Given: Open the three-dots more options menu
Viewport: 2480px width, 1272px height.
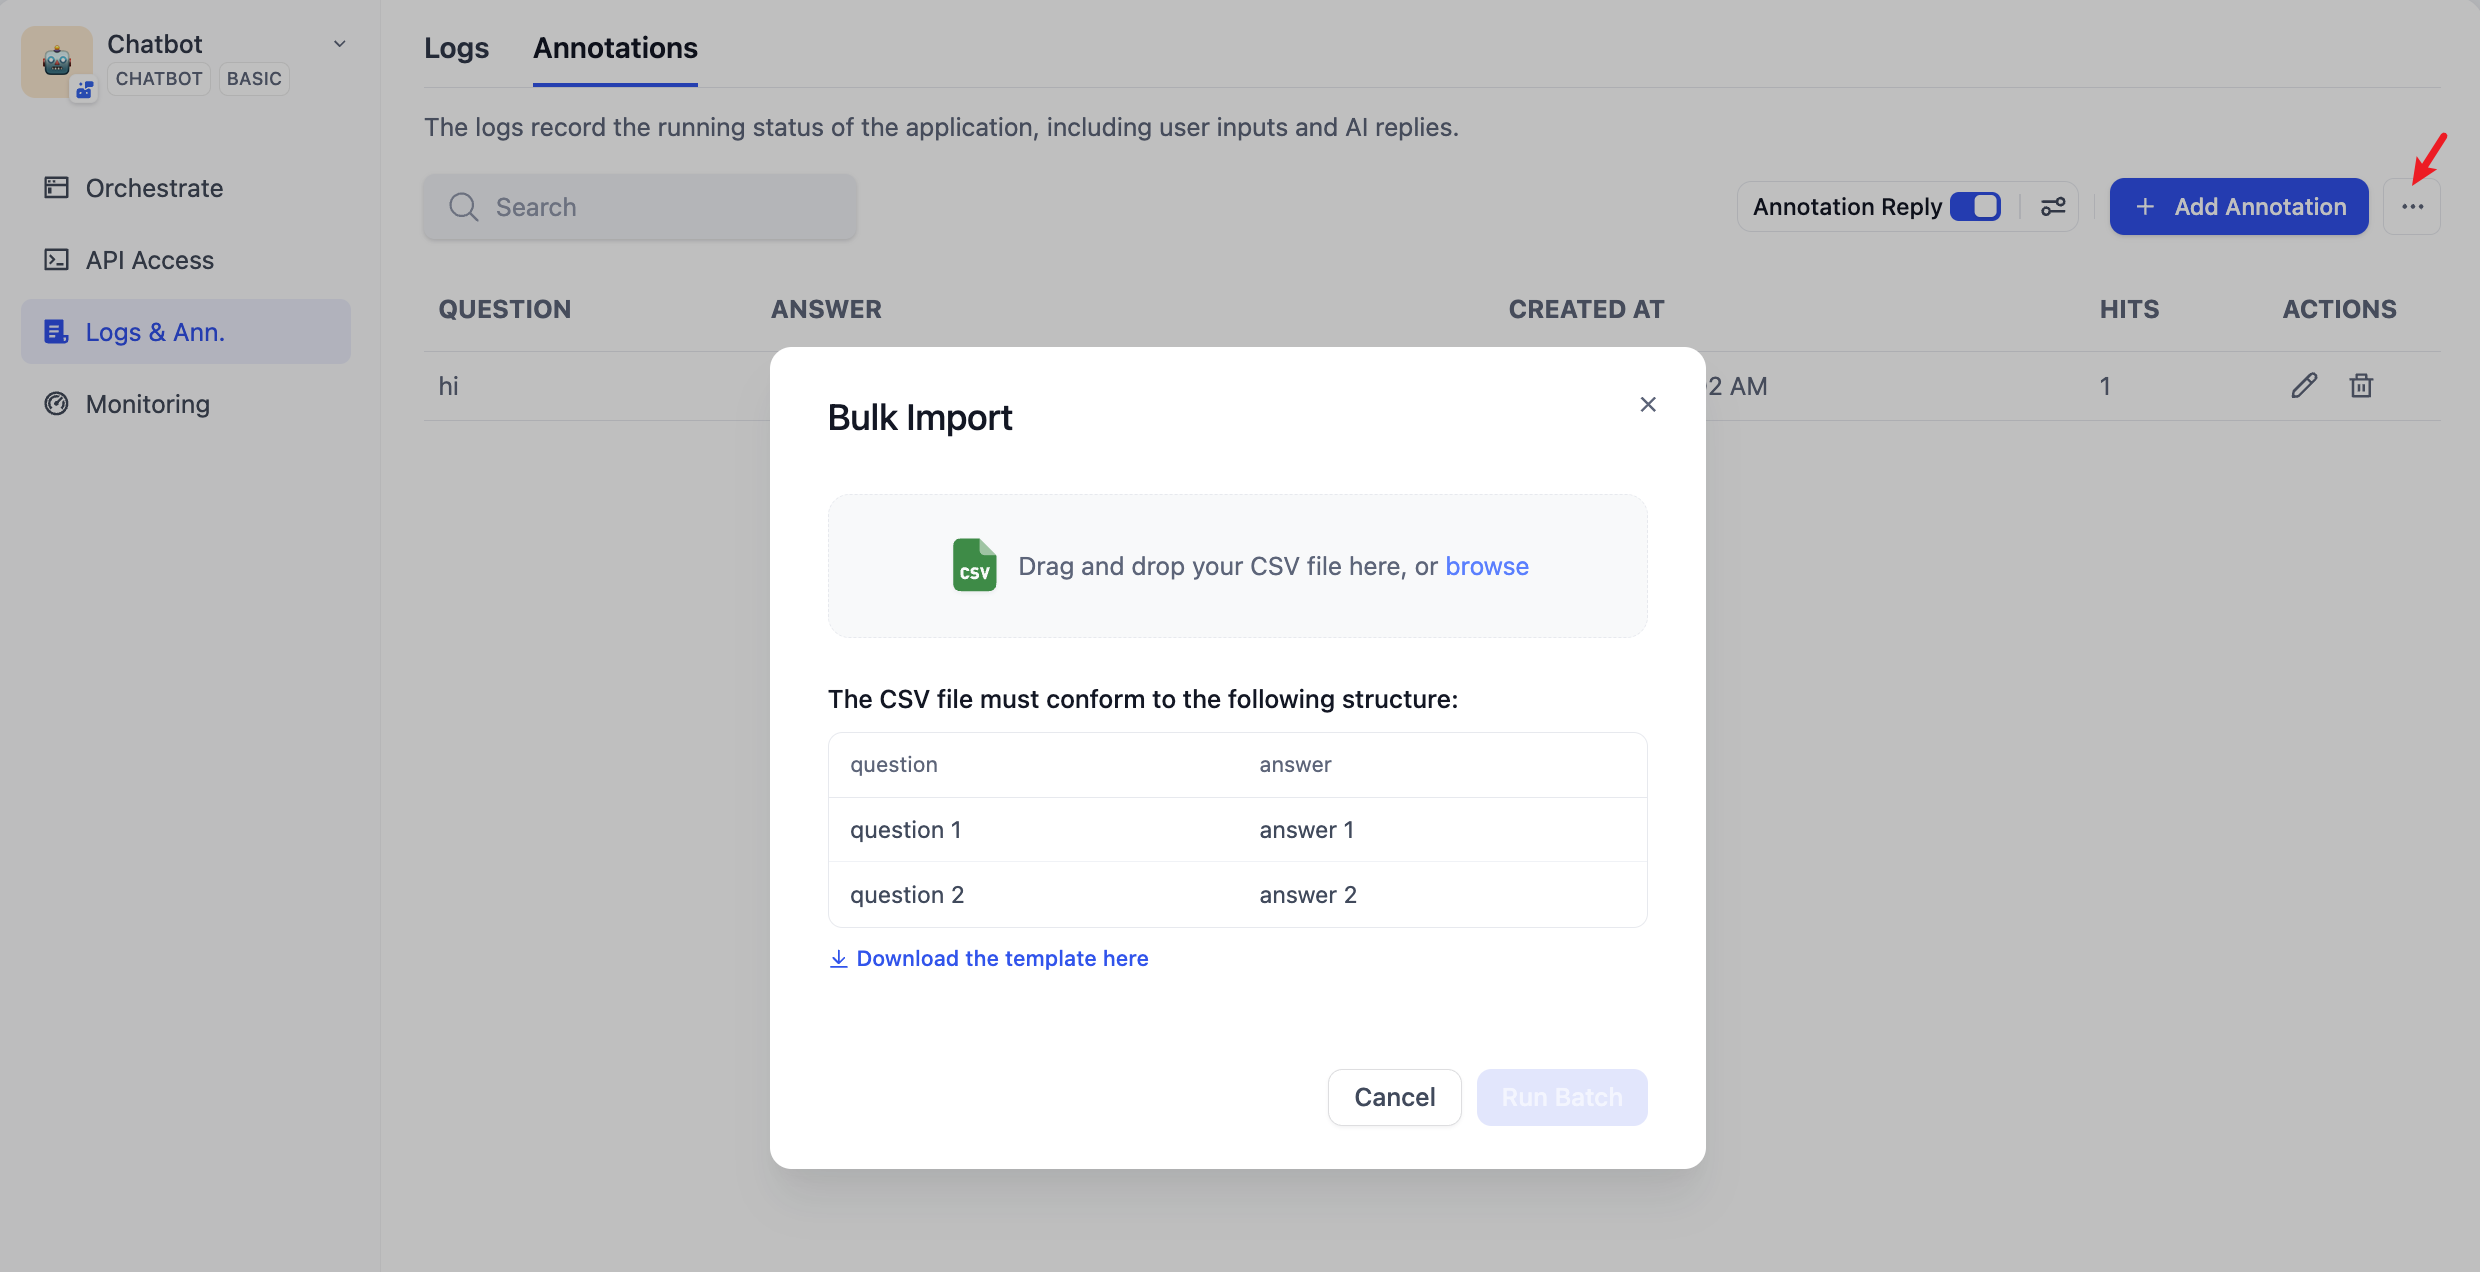Looking at the screenshot, I should [x=2412, y=207].
